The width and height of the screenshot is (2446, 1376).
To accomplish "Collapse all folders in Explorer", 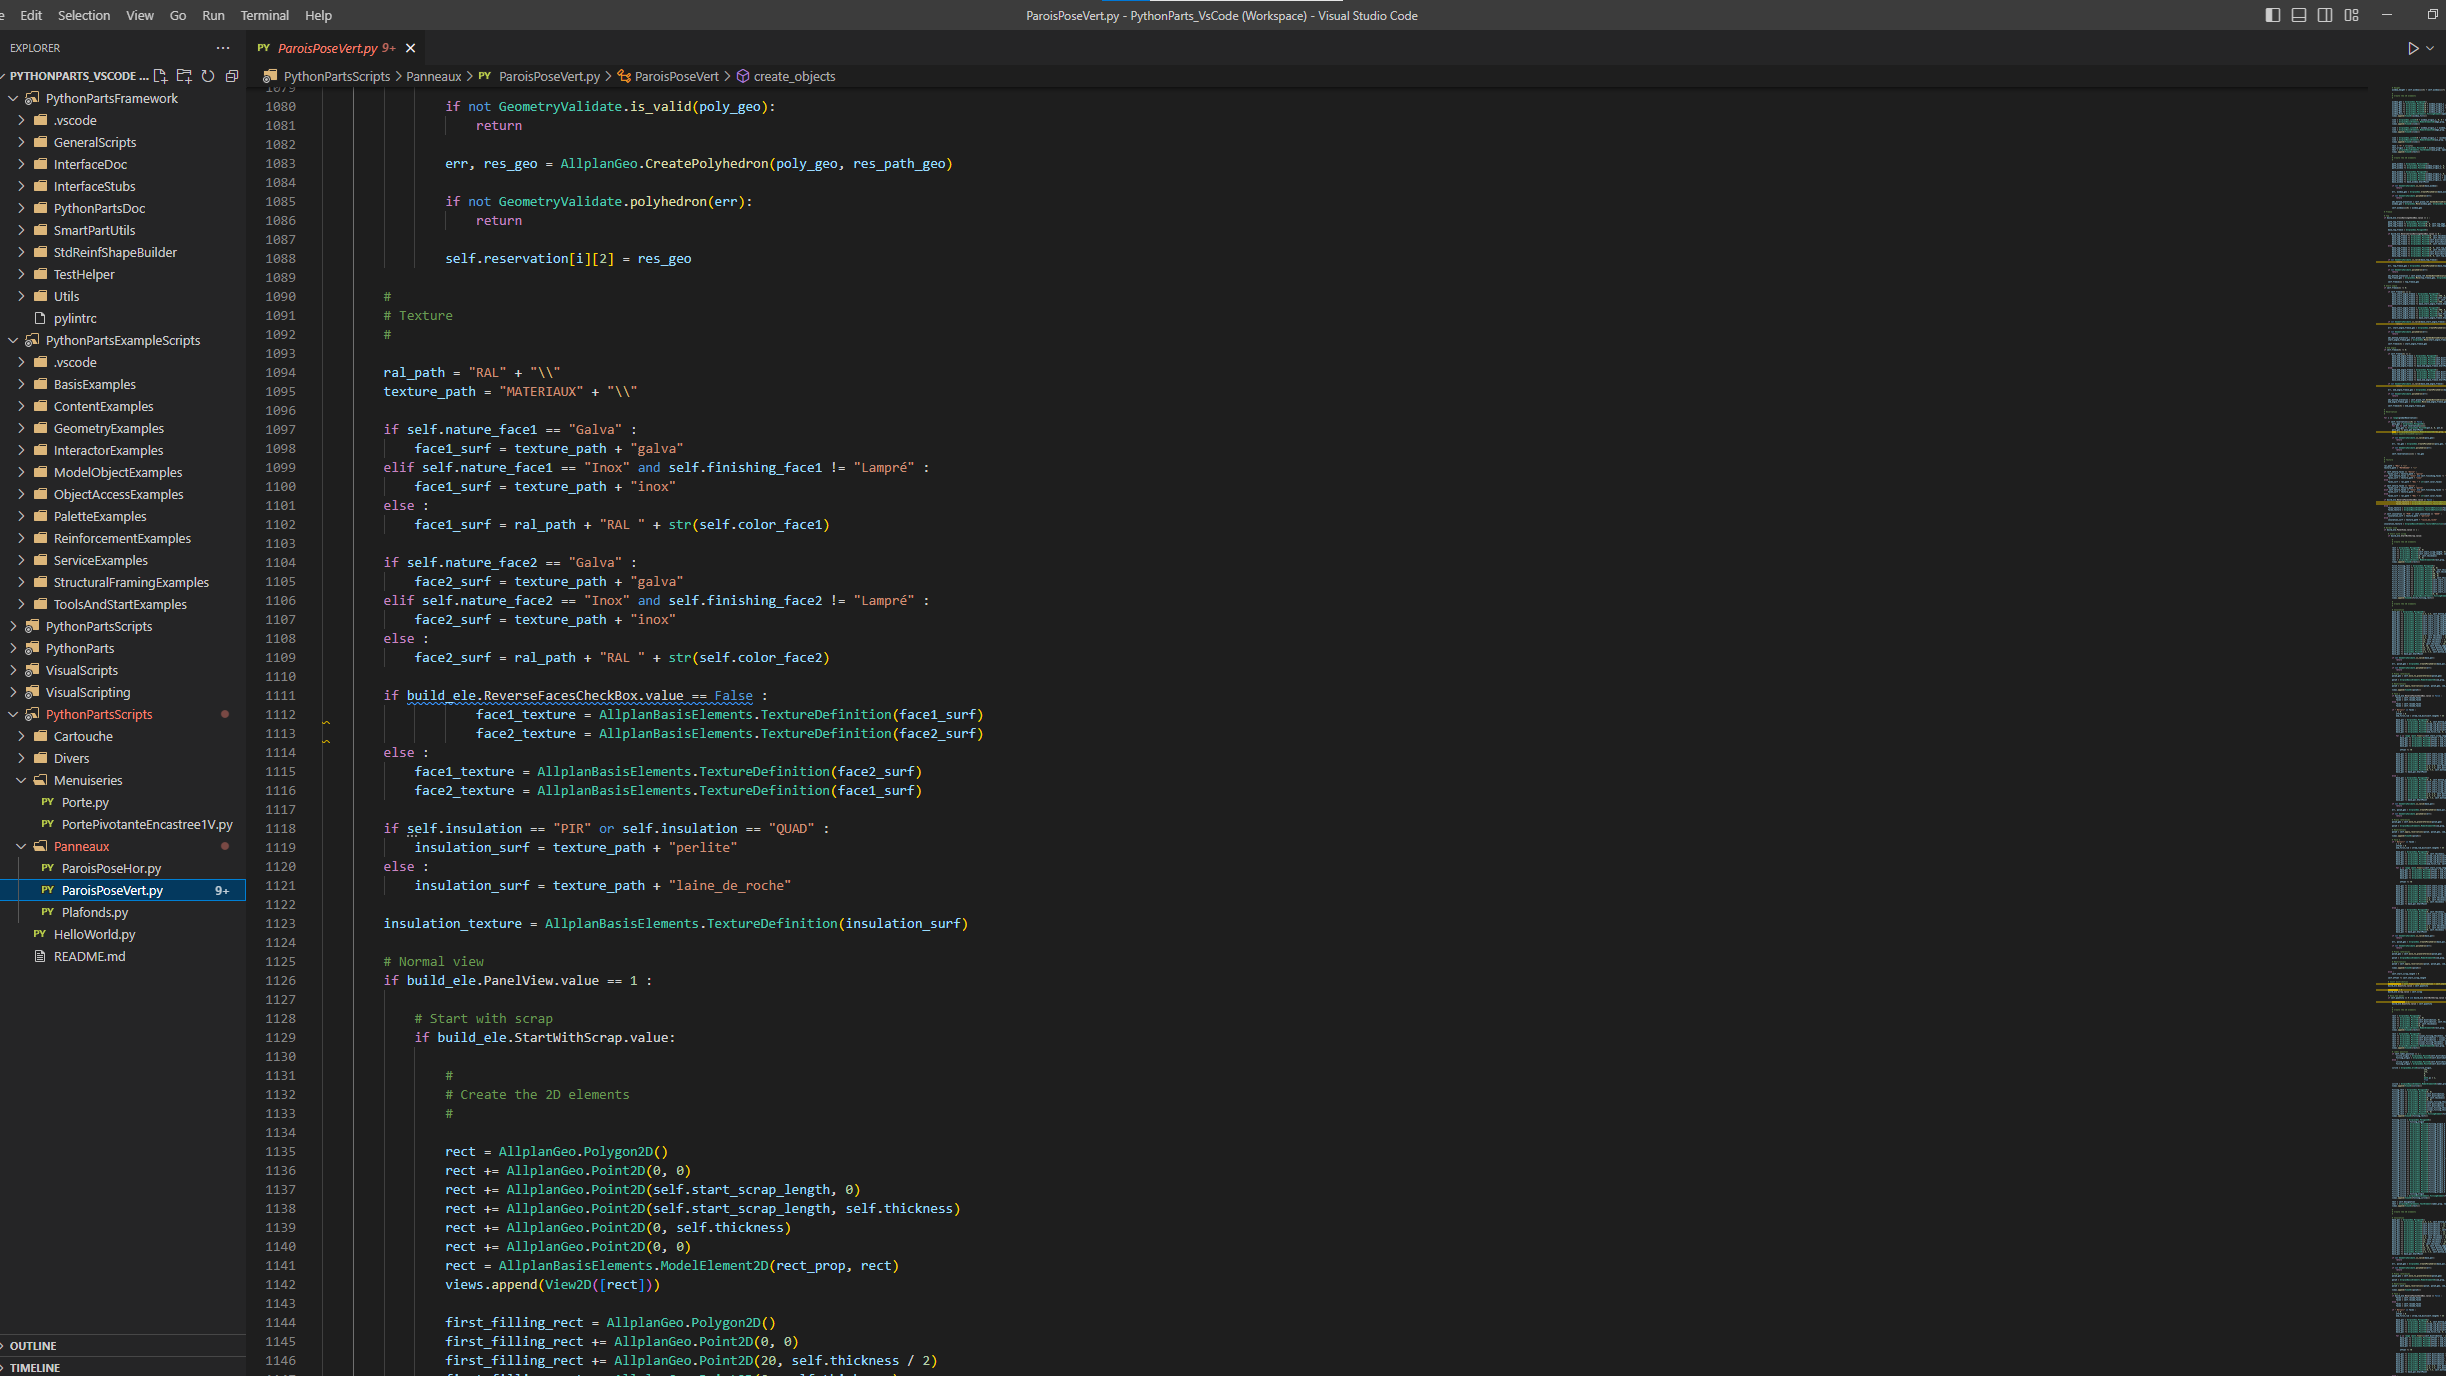I will pyautogui.click(x=232, y=76).
